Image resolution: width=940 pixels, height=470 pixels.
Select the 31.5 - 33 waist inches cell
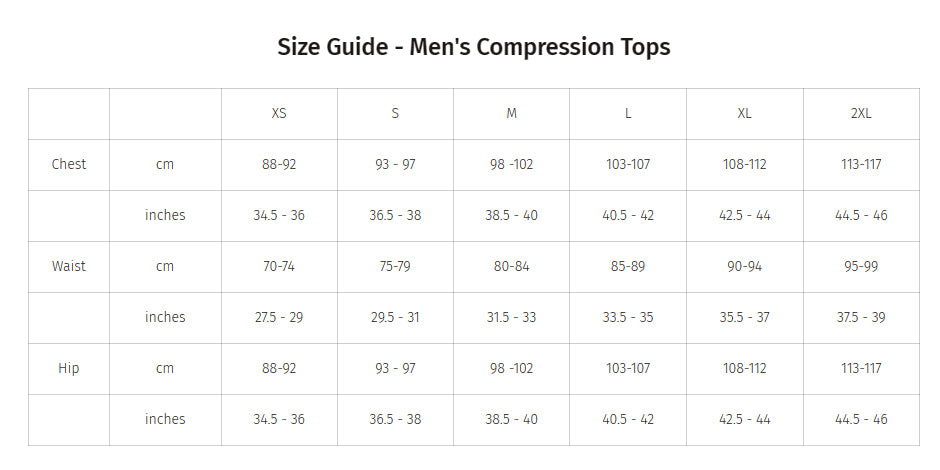coord(511,317)
